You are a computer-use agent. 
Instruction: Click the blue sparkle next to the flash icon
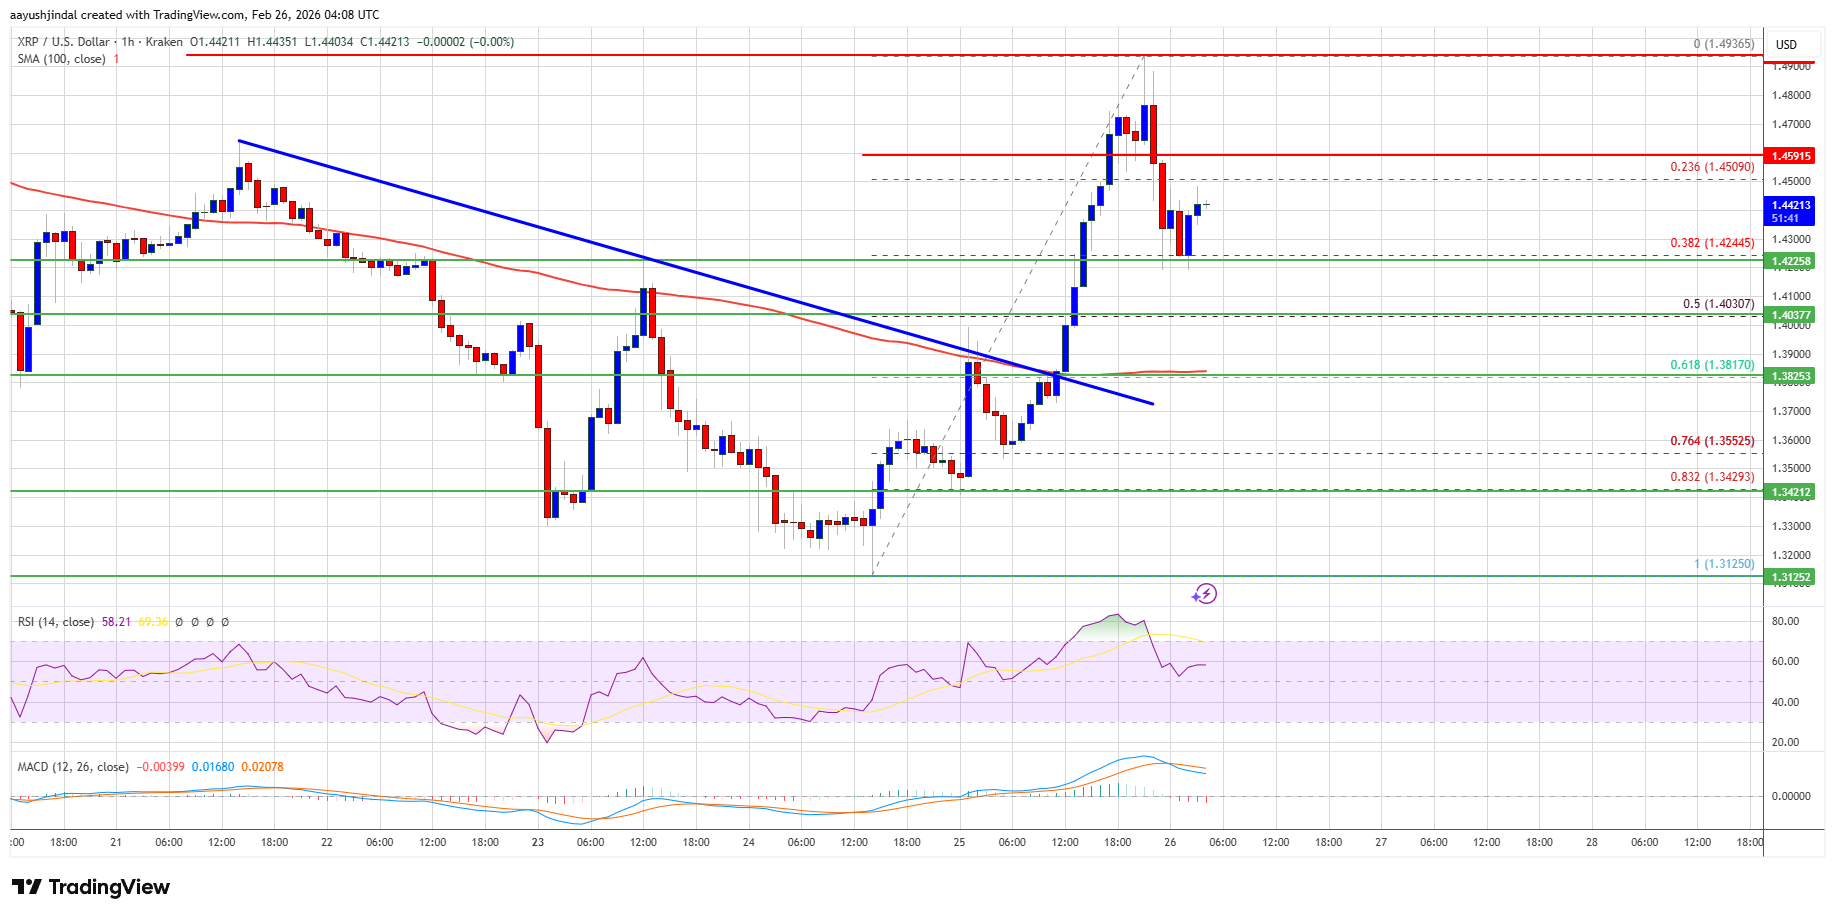tap(1195, 598)
